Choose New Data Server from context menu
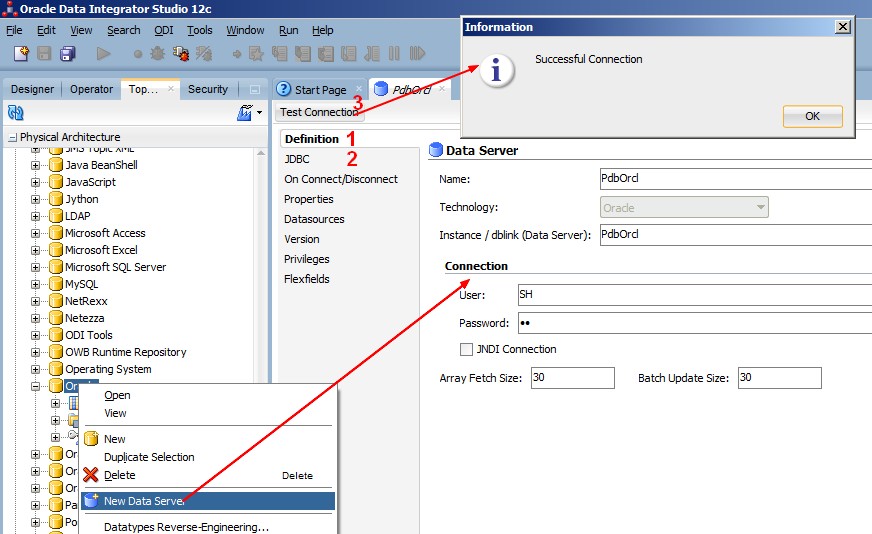The image size is (872, 534). pyautogui.click(x=142, y=501)
